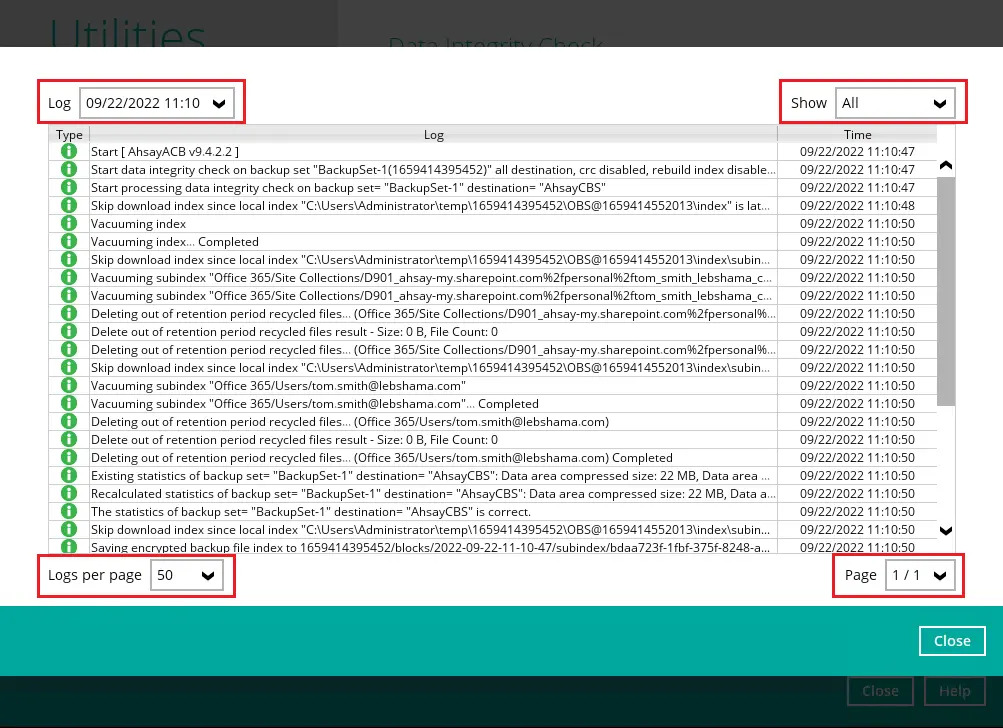Click info icon for 'Vacuuming index... Completed' row
1003x728 pixels.
click(69, 242)
